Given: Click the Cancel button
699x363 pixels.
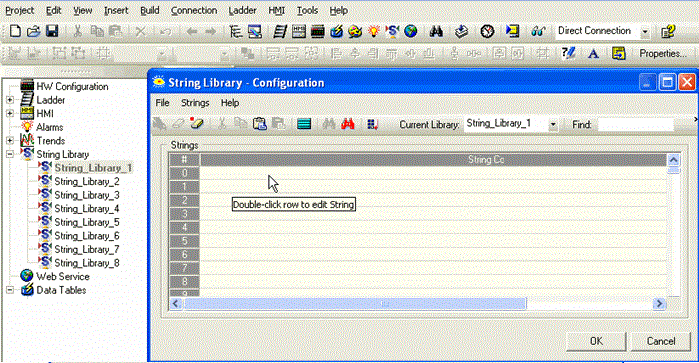Looking at the screenshot, I should tap(661, 341).
